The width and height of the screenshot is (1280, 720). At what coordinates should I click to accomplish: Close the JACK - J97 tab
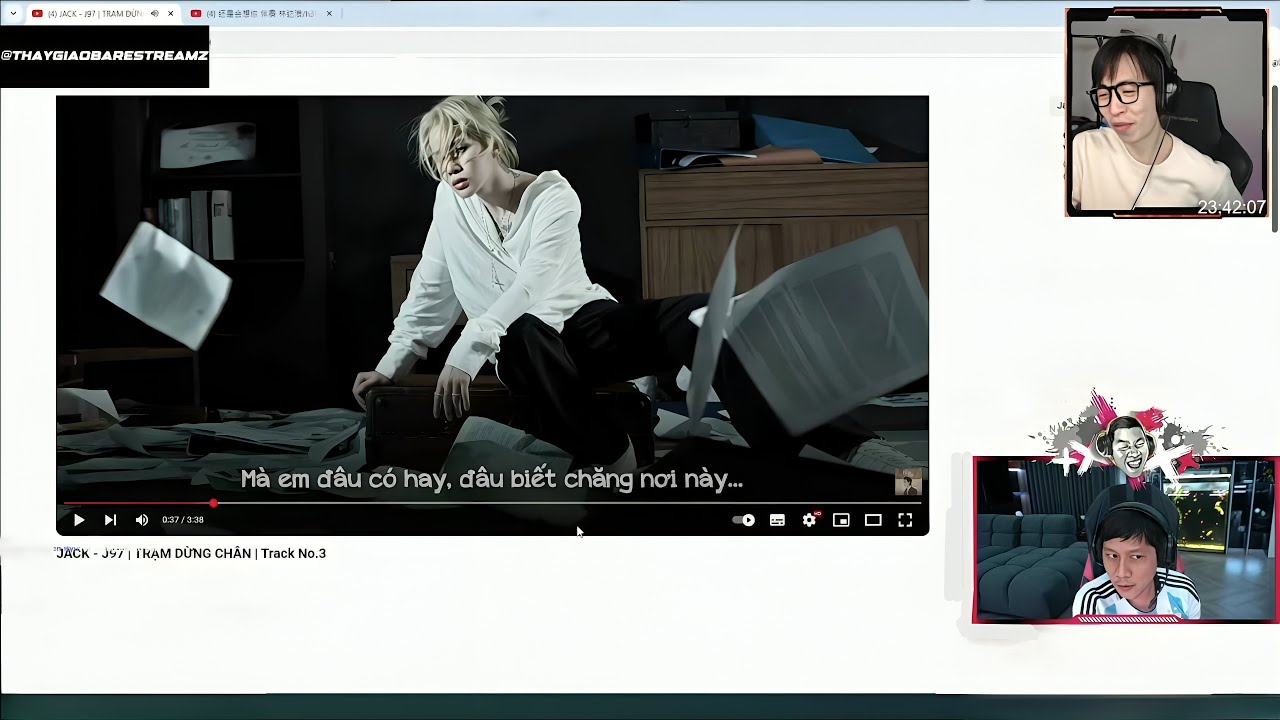(x=171, y=13)
